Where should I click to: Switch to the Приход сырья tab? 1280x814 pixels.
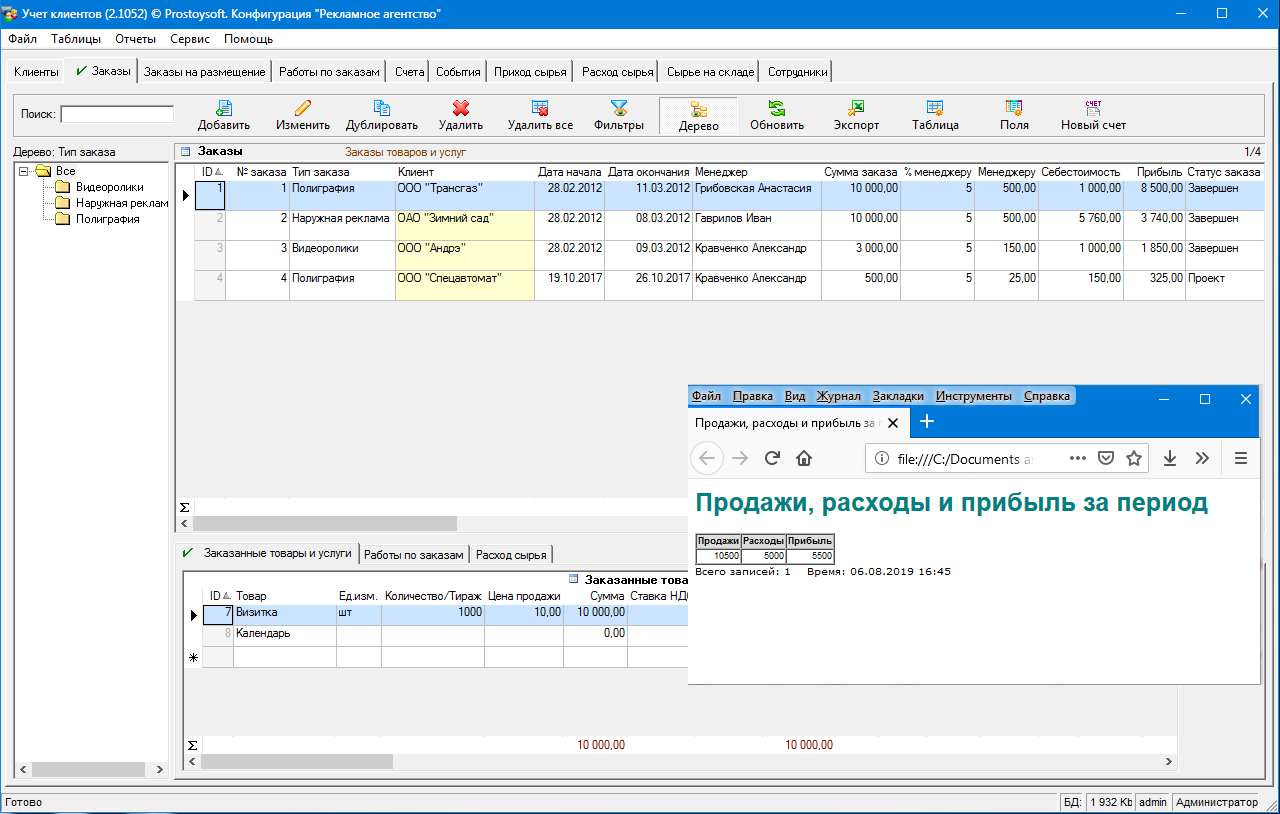(x=530, y=72)
